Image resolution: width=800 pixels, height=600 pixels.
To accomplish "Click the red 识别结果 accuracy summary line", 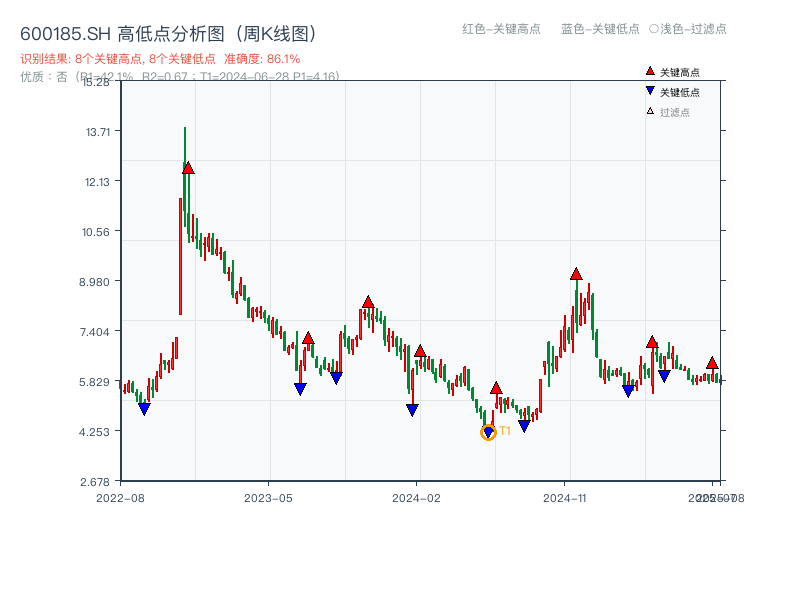I will (x=160, y=59).
